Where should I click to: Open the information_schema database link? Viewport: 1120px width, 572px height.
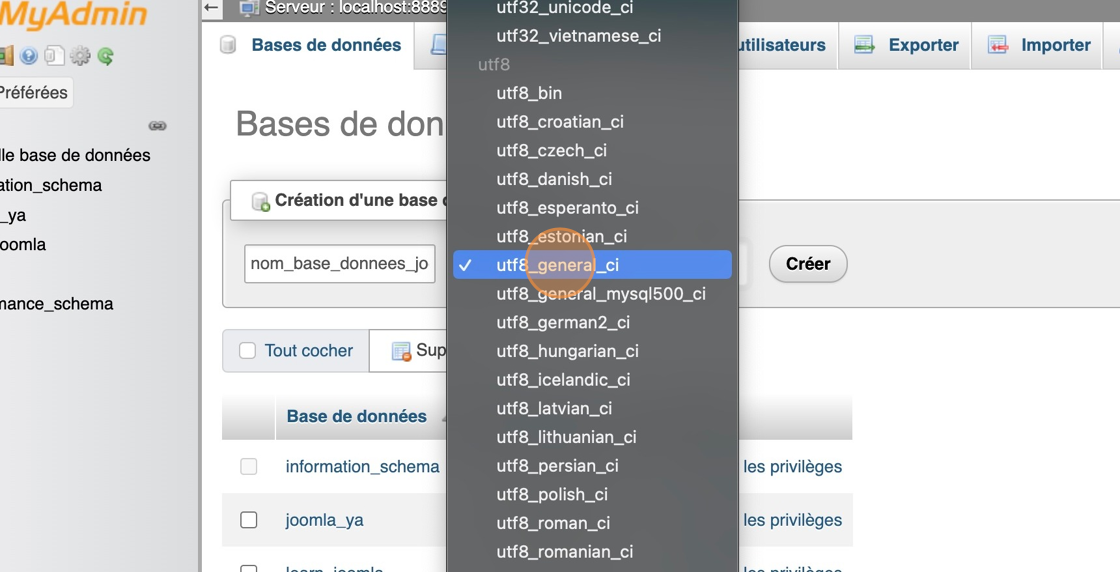tap(362, 466)
